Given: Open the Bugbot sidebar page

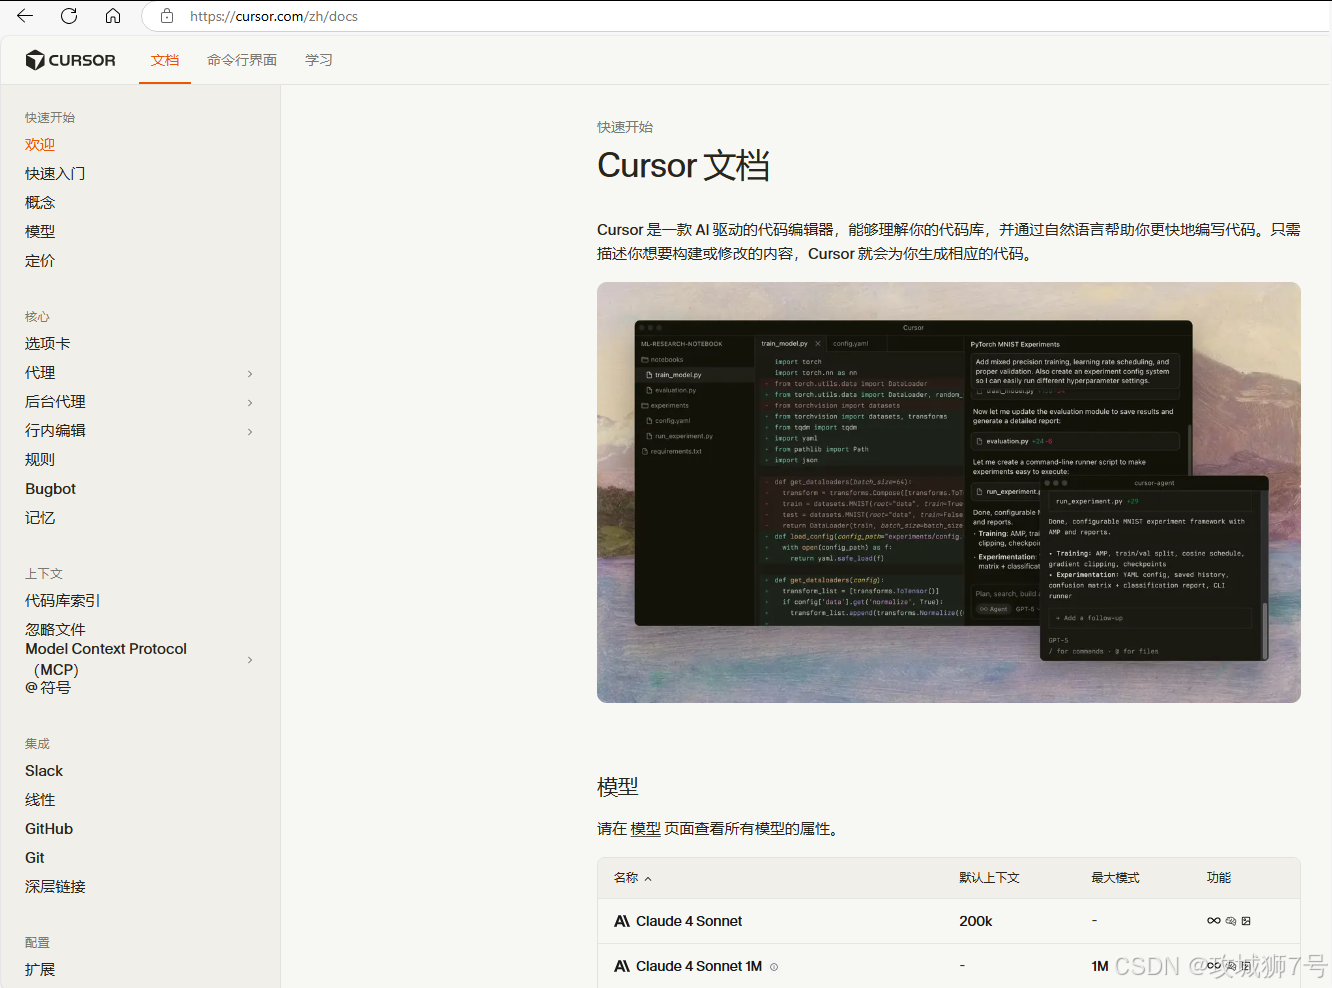Looking at the screenshot, I should point(51,489).
